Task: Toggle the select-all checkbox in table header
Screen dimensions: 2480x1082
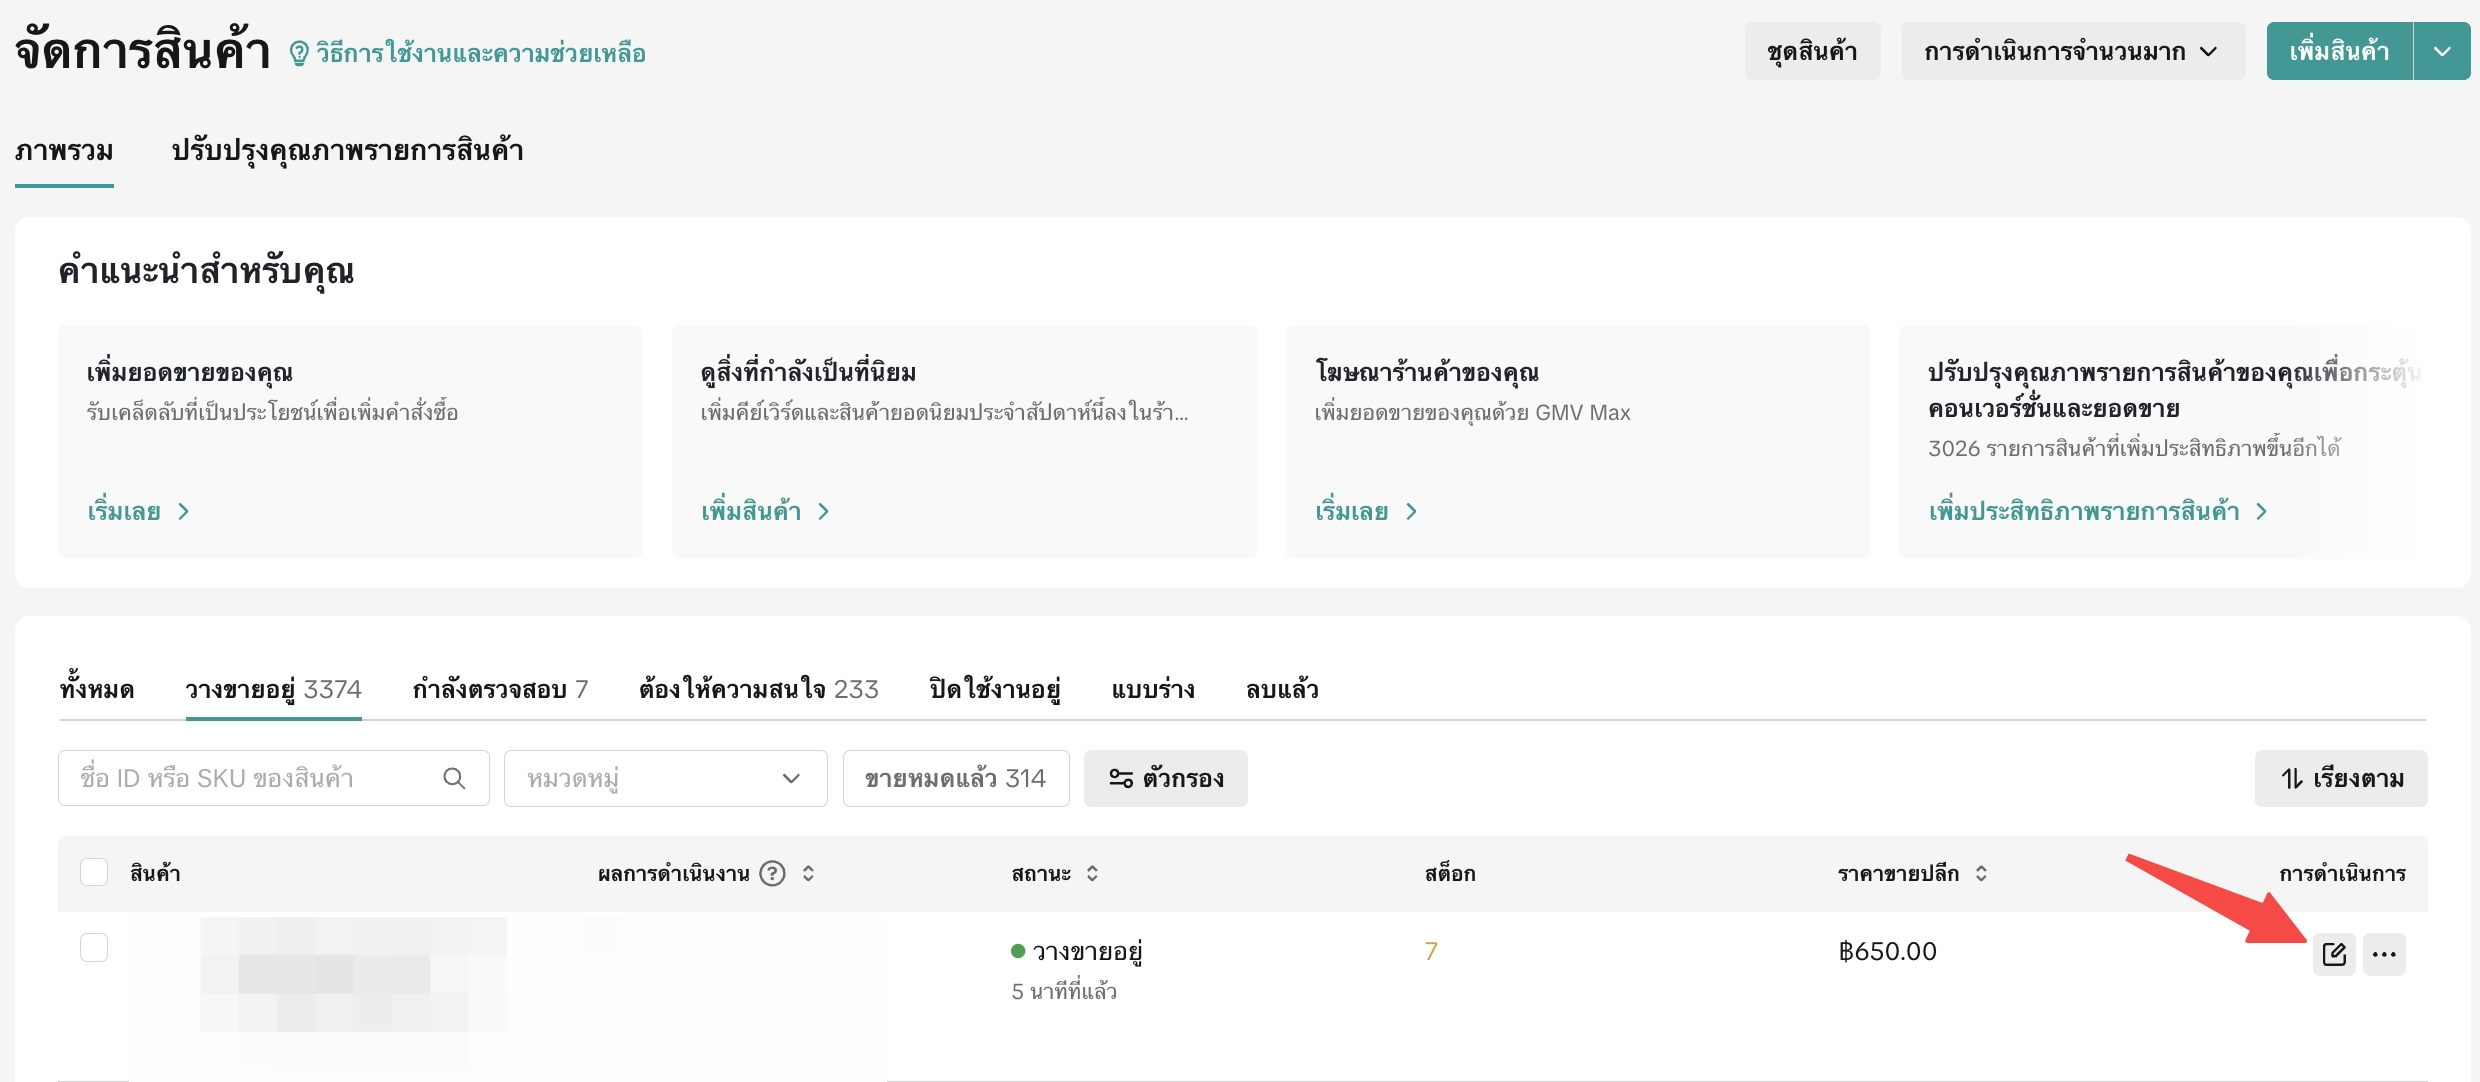Action: pyautogui.click(x=94, y=872)
